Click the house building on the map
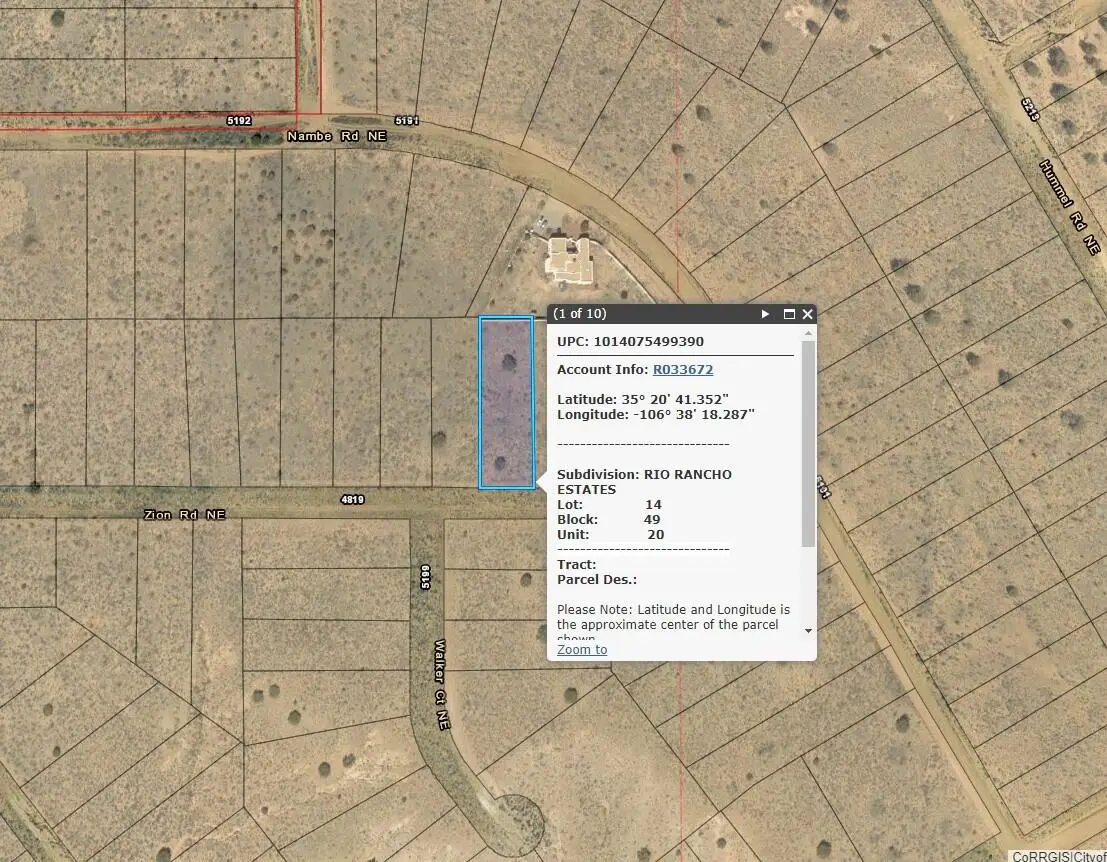Screen dimensions: 1107x862 click(569, 257)
